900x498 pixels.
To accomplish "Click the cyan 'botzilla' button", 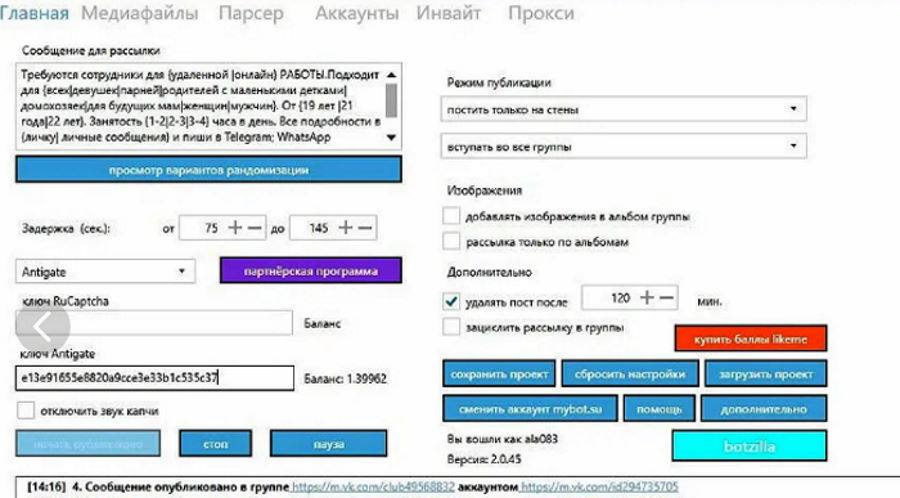I will click(748, 446).
